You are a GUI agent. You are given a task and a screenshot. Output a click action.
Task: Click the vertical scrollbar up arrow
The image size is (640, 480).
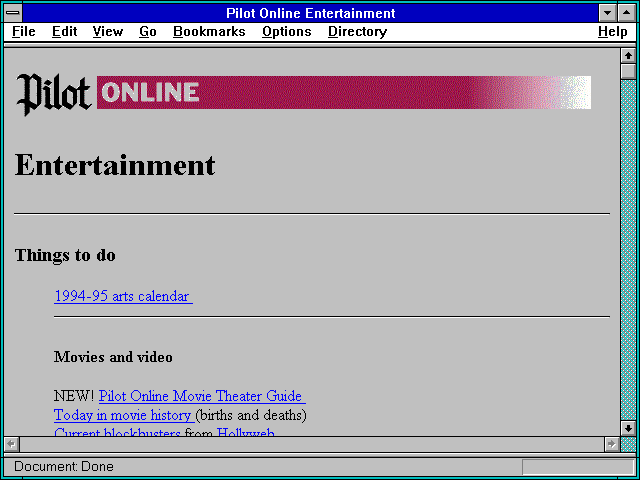tap(628, 56)
